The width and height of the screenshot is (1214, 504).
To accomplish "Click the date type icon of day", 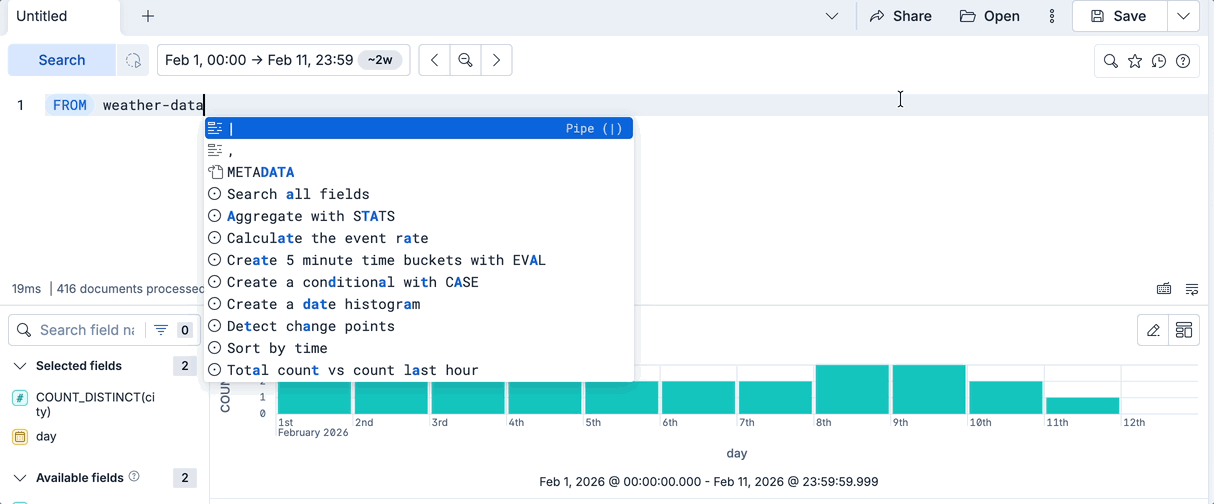I will 20,436.
